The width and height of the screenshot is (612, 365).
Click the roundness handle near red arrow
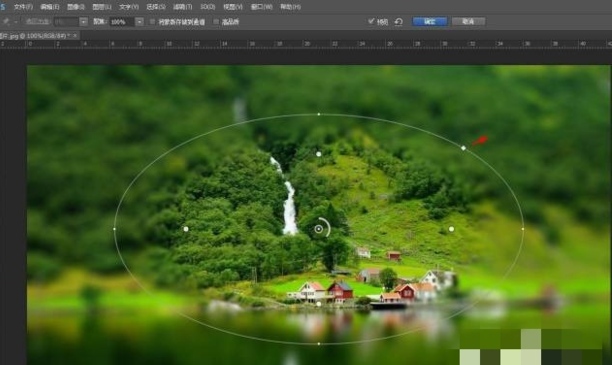pos(463,148)
